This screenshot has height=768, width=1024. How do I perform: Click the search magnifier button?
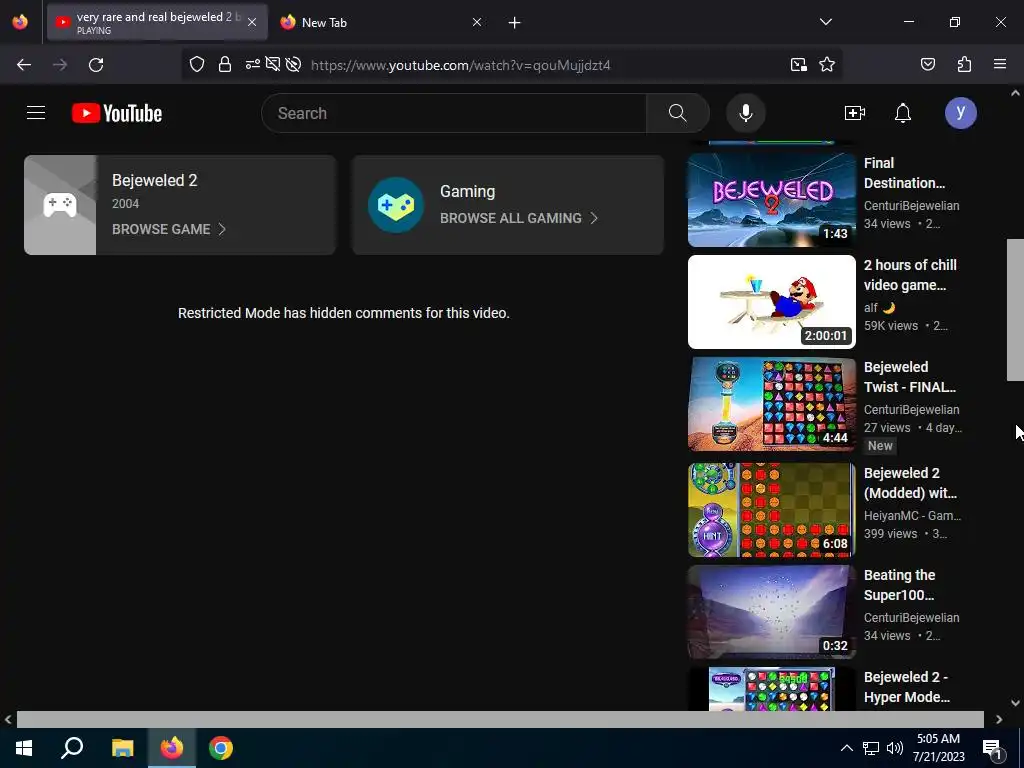[677, 113]
